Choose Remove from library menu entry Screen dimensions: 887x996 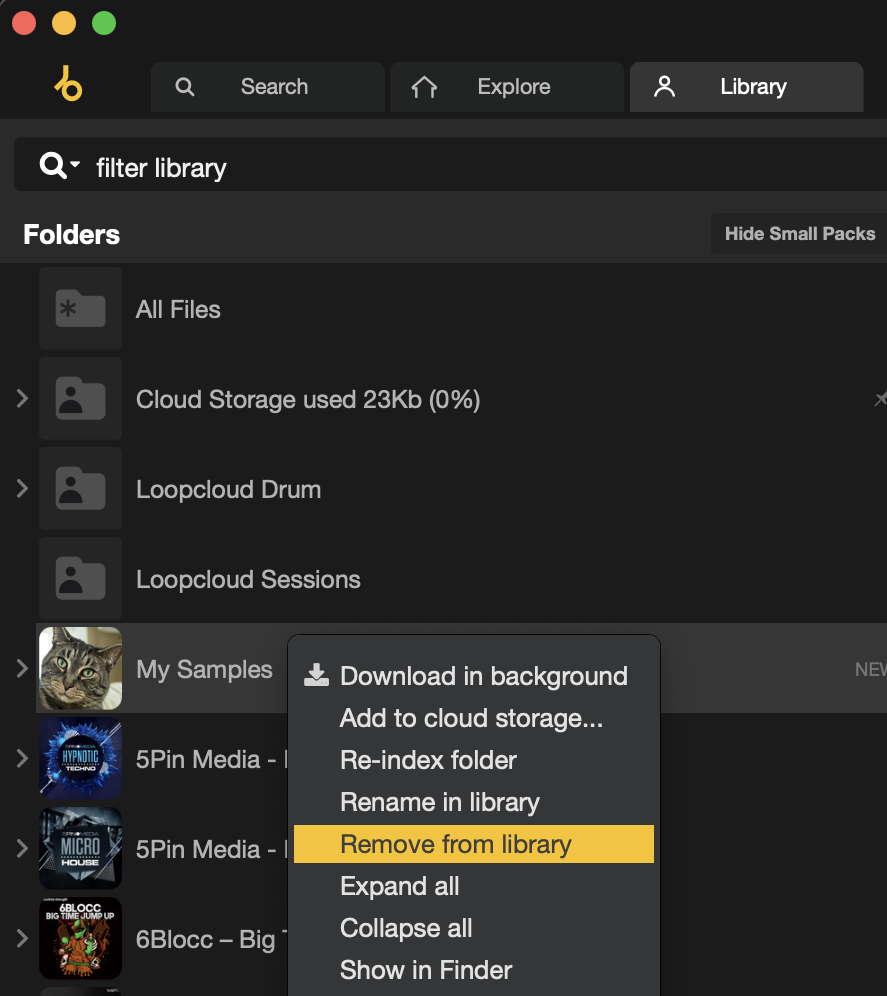[x=474, y=844]
